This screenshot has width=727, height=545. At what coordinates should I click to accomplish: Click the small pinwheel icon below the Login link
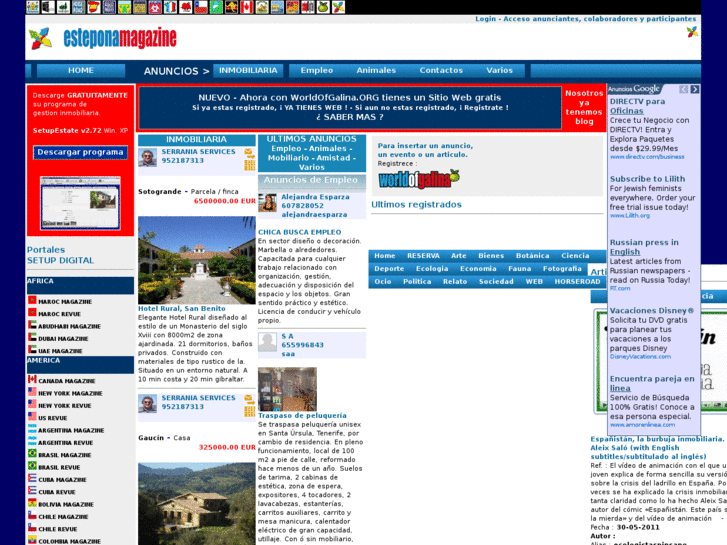pos(692,32)
